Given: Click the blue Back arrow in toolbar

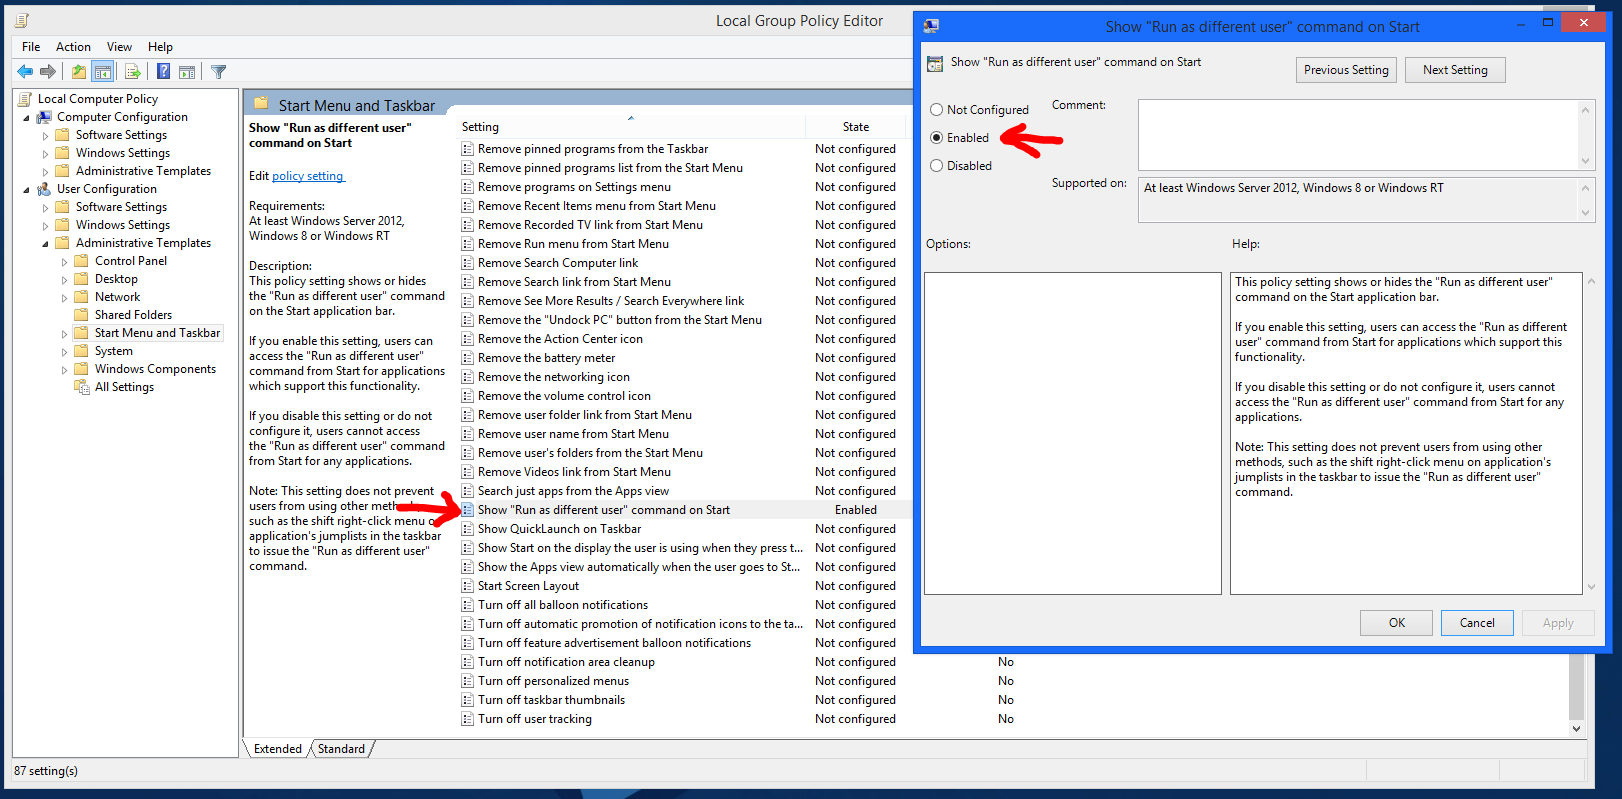Looking at the screenshot, I should 25,72.
